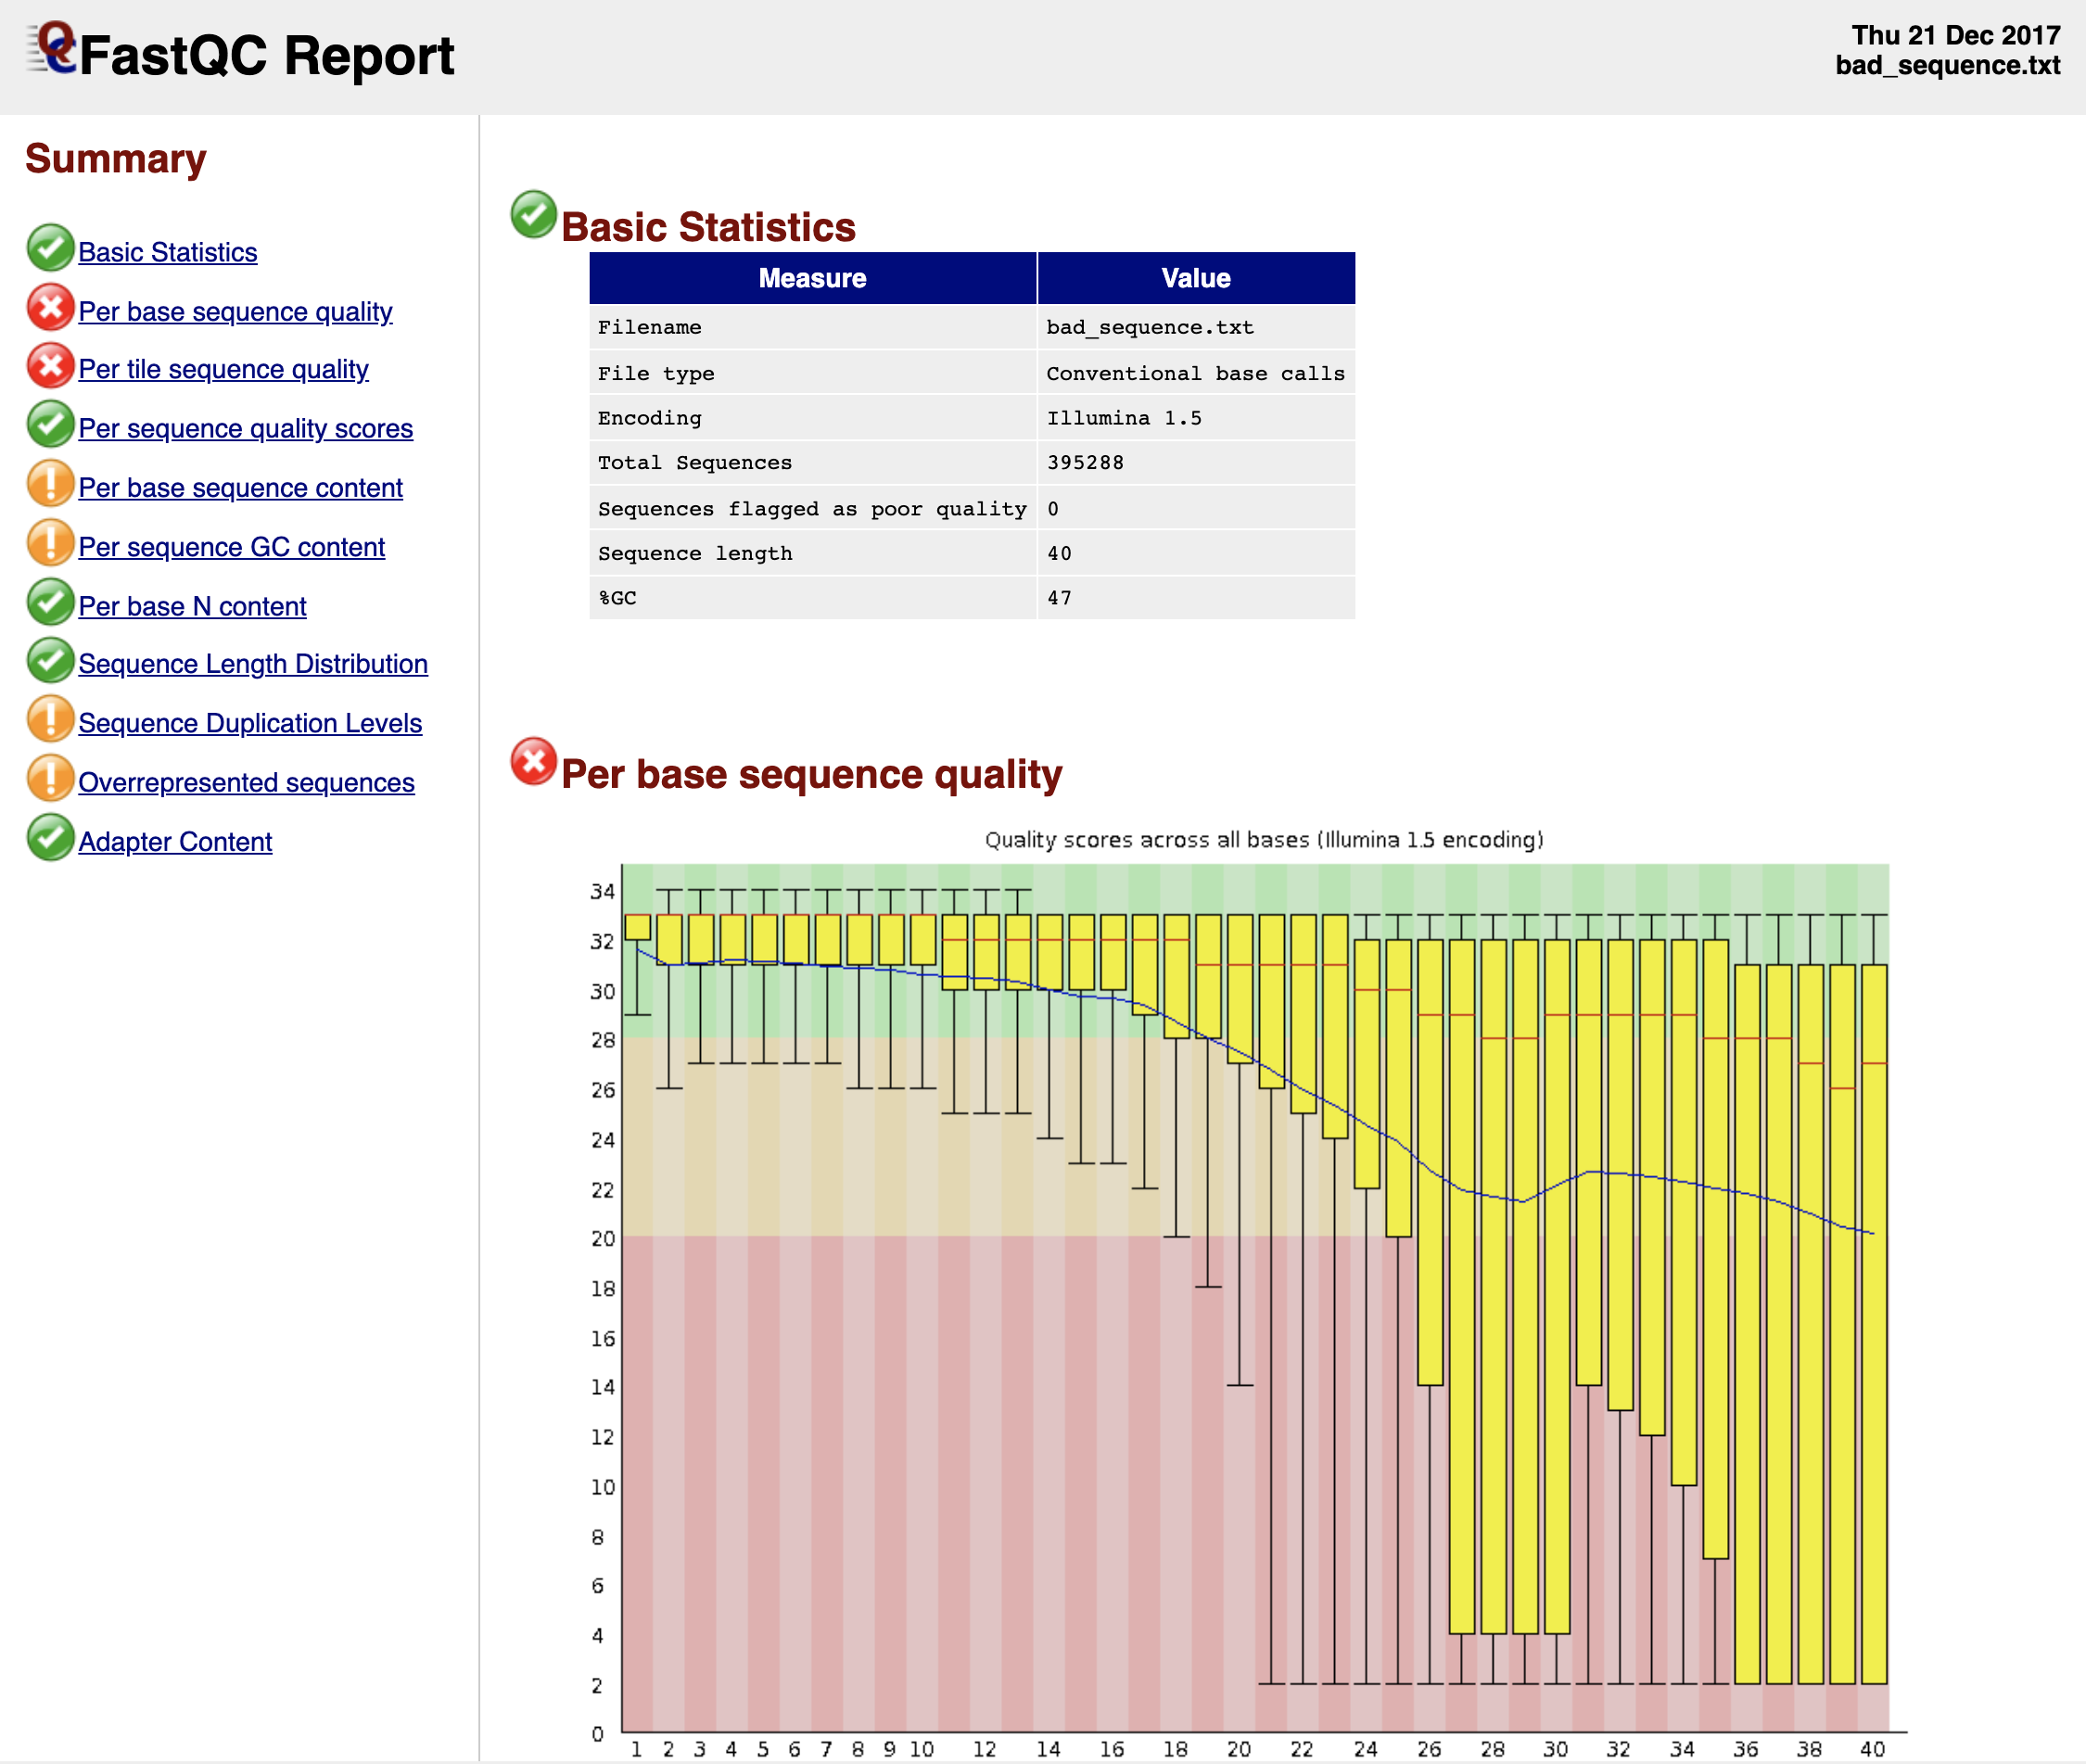This screenshot has width=2086, height=1764.
Task: Click green check icon beside Adapter Content
Action: tap(50, 838)
